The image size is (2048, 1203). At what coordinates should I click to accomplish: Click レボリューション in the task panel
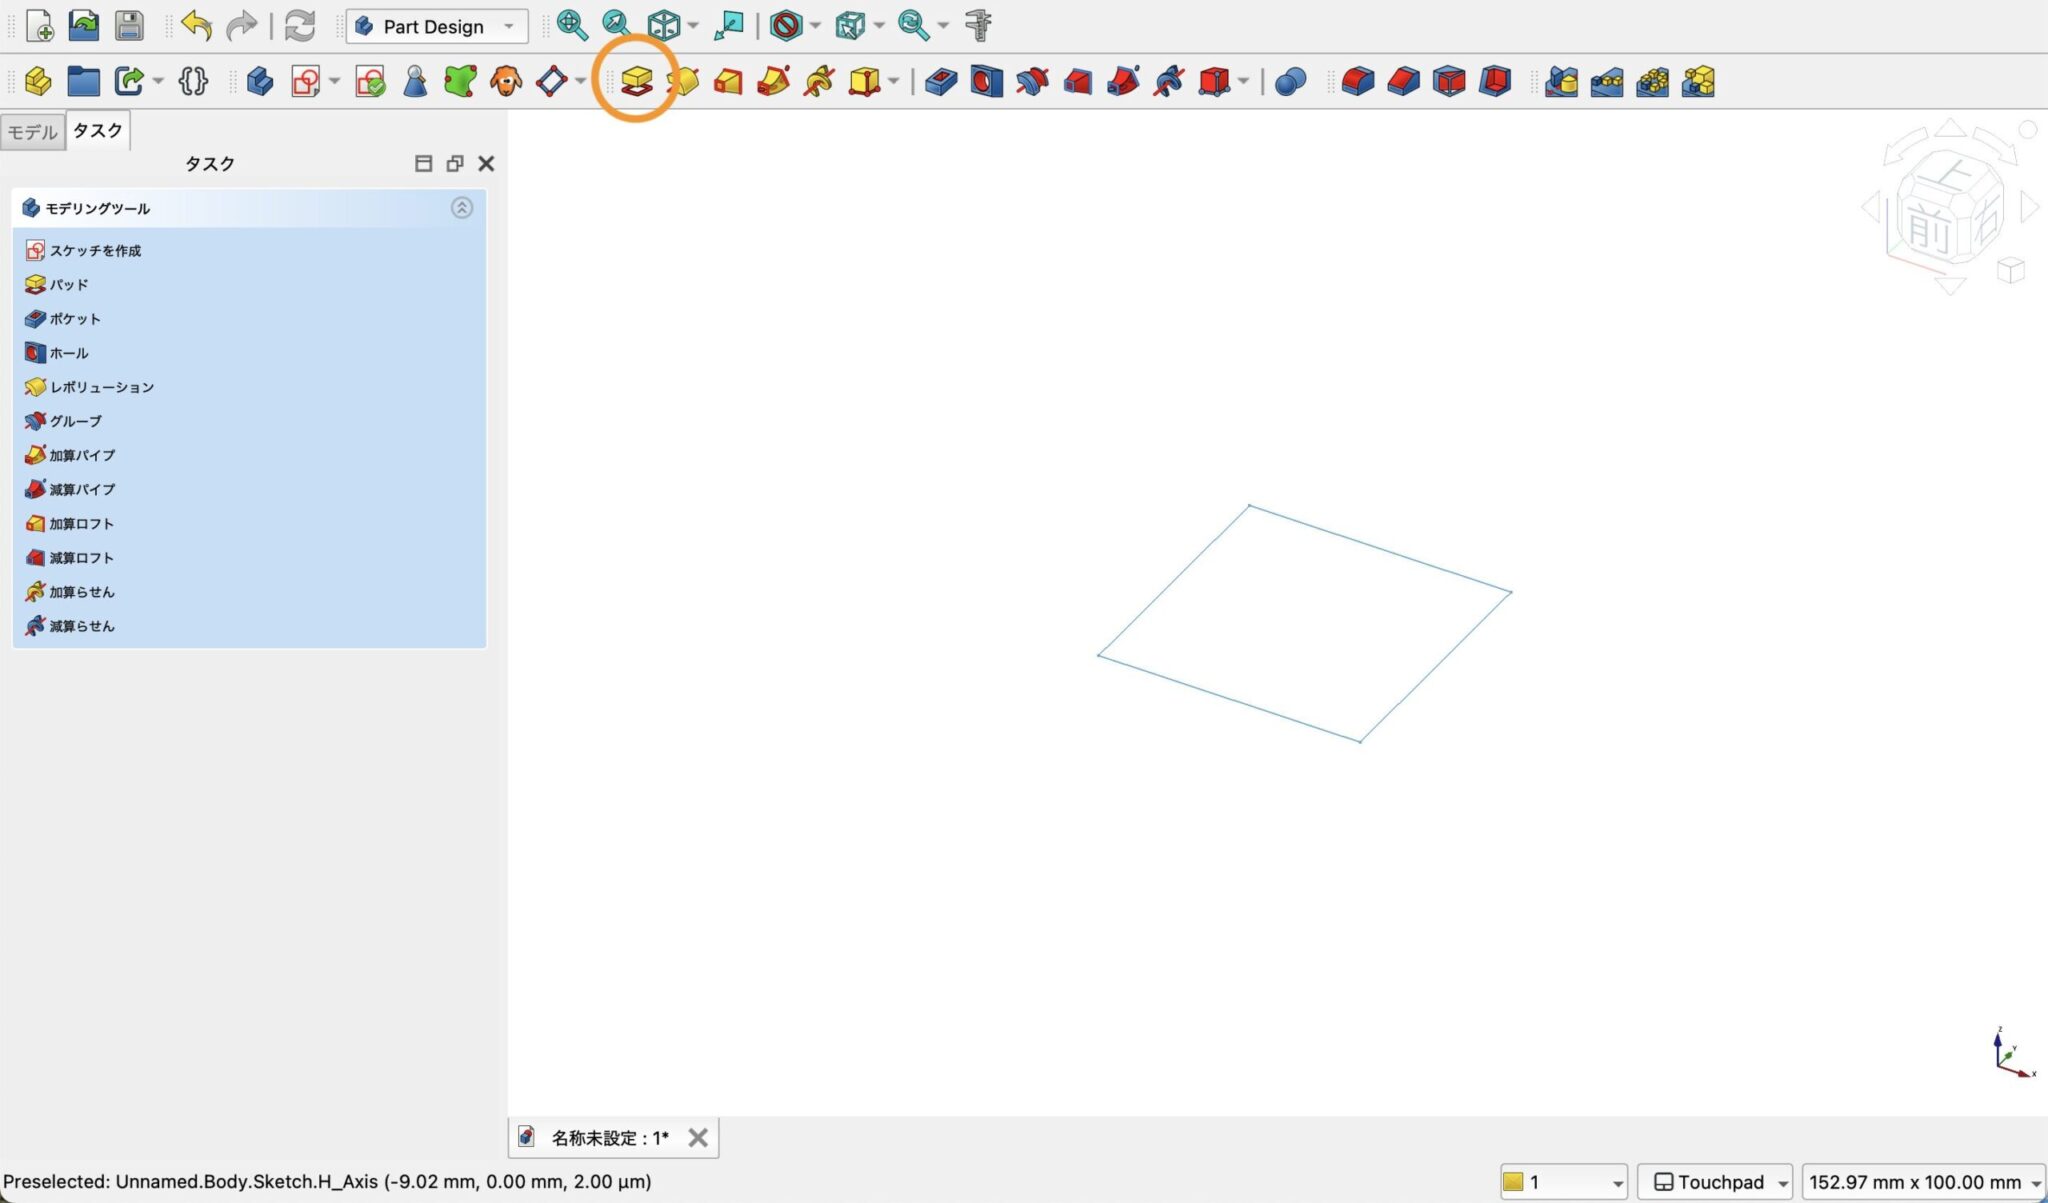[x=89, y=386]
